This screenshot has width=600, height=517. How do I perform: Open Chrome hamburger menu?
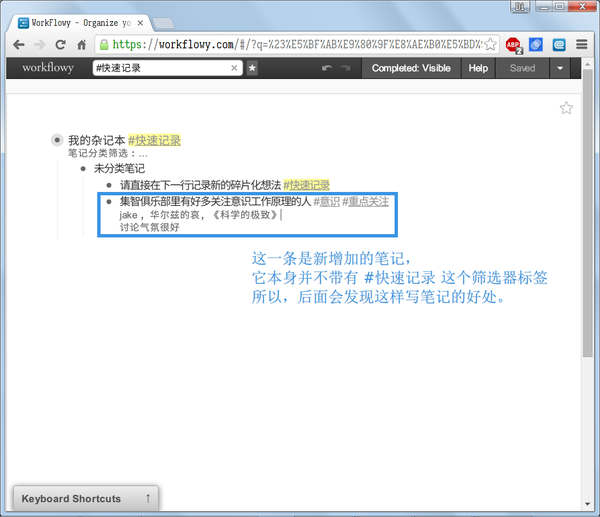(581, 45)
